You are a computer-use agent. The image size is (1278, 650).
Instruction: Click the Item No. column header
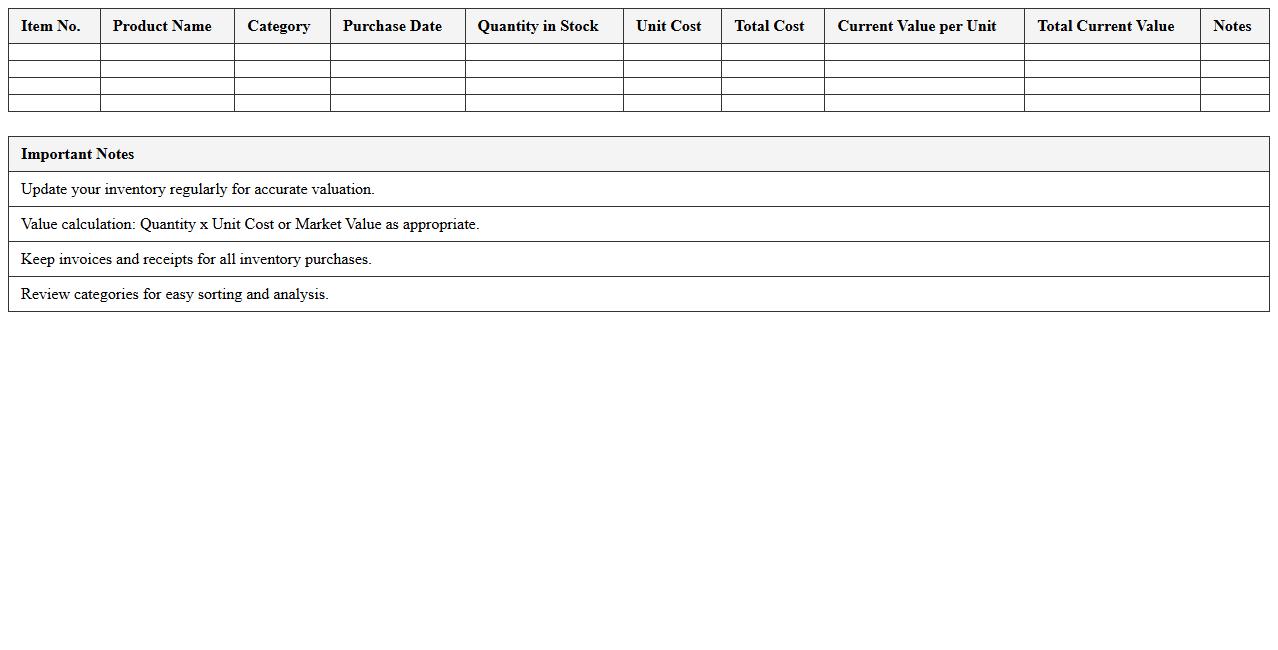click(51, 26)
